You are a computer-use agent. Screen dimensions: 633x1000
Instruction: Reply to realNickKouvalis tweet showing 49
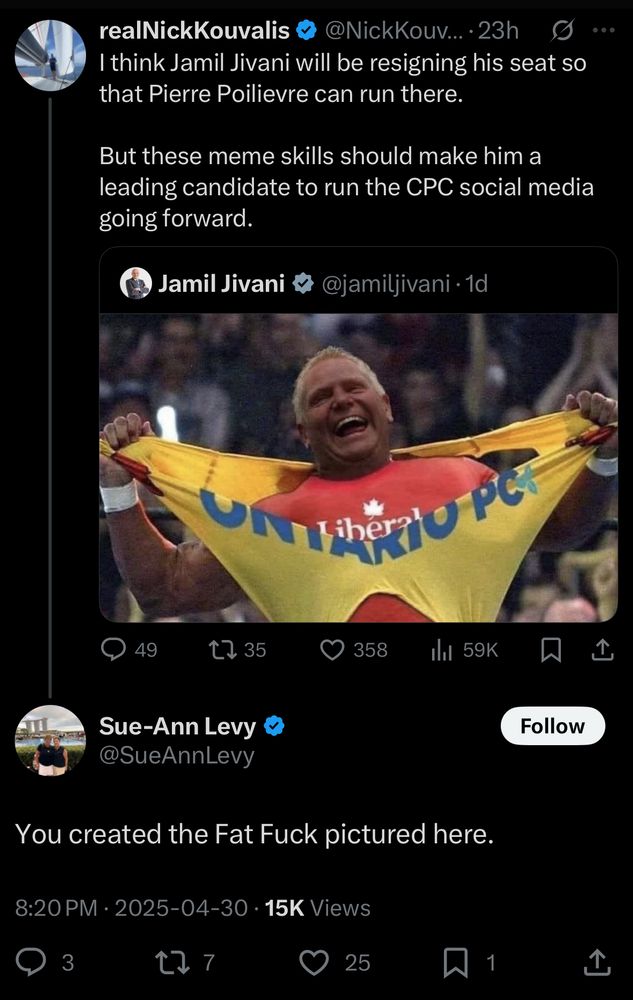[x=129, y=649]
